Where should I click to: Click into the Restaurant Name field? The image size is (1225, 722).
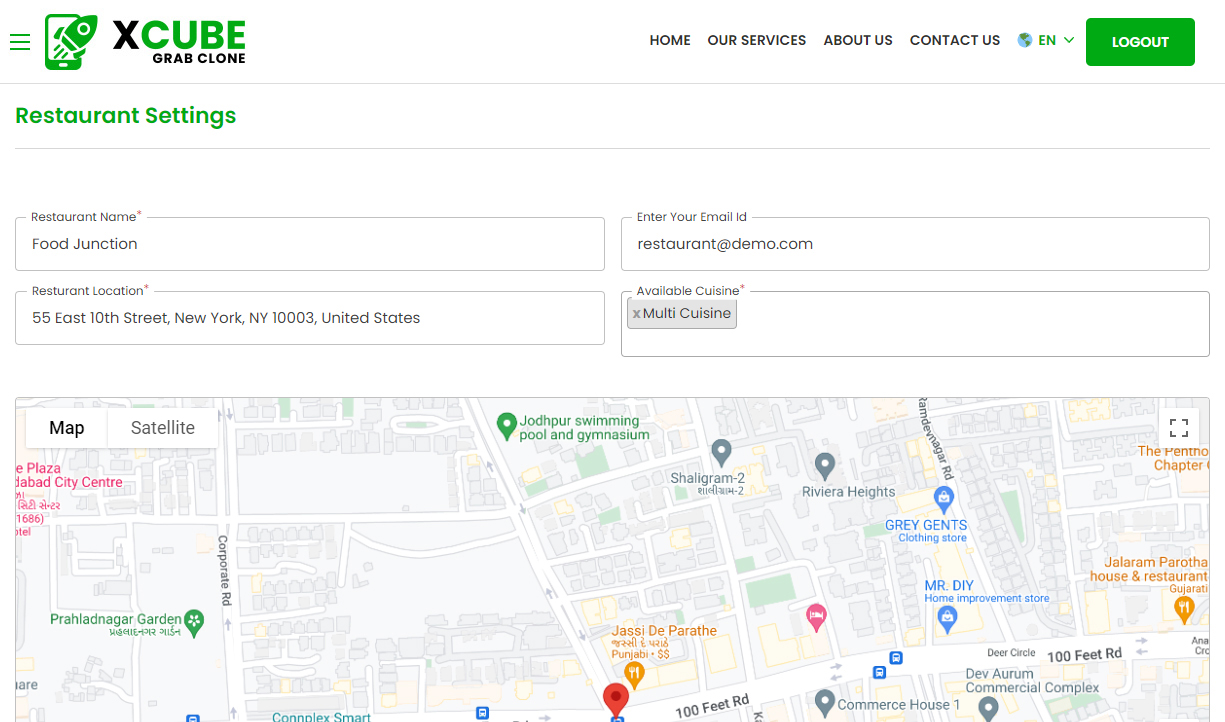[310, 244]
